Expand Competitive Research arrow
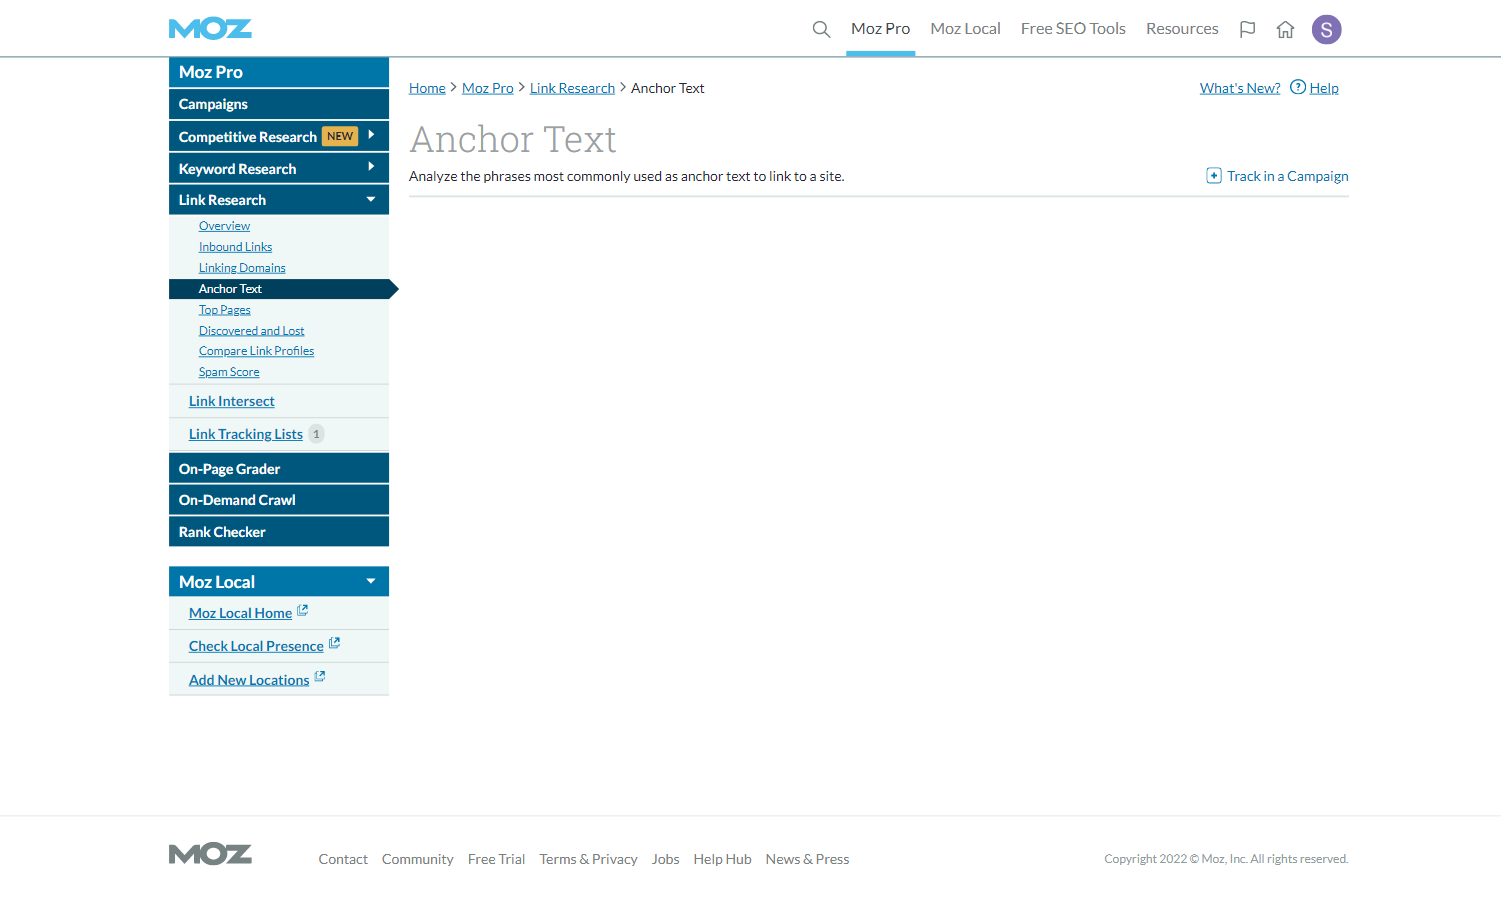This screenshot has width=1501, height=910. coord(371,135)
